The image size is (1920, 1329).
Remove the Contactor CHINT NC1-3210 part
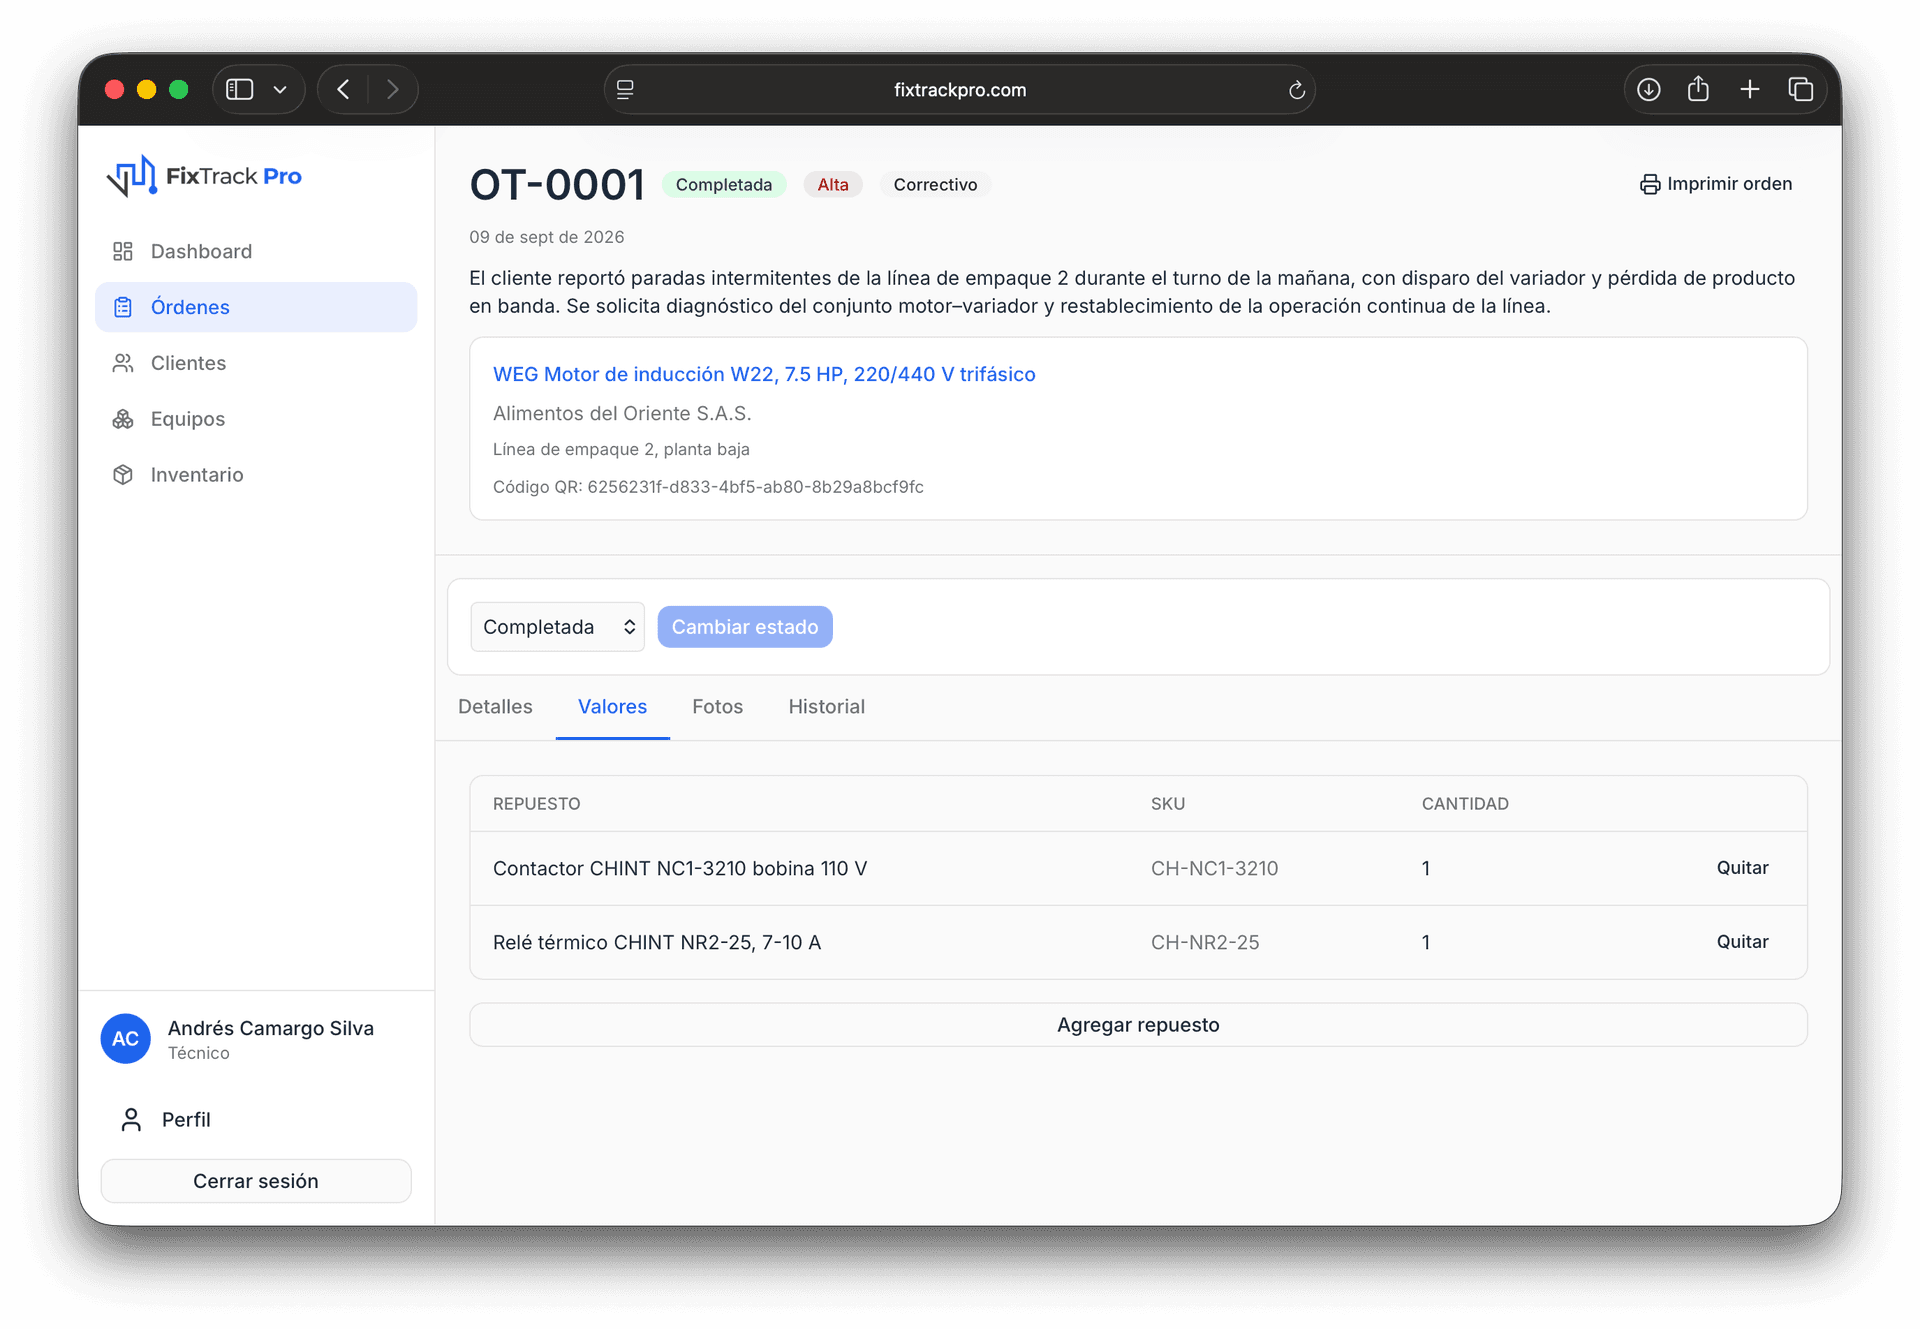click(1743, 868)
